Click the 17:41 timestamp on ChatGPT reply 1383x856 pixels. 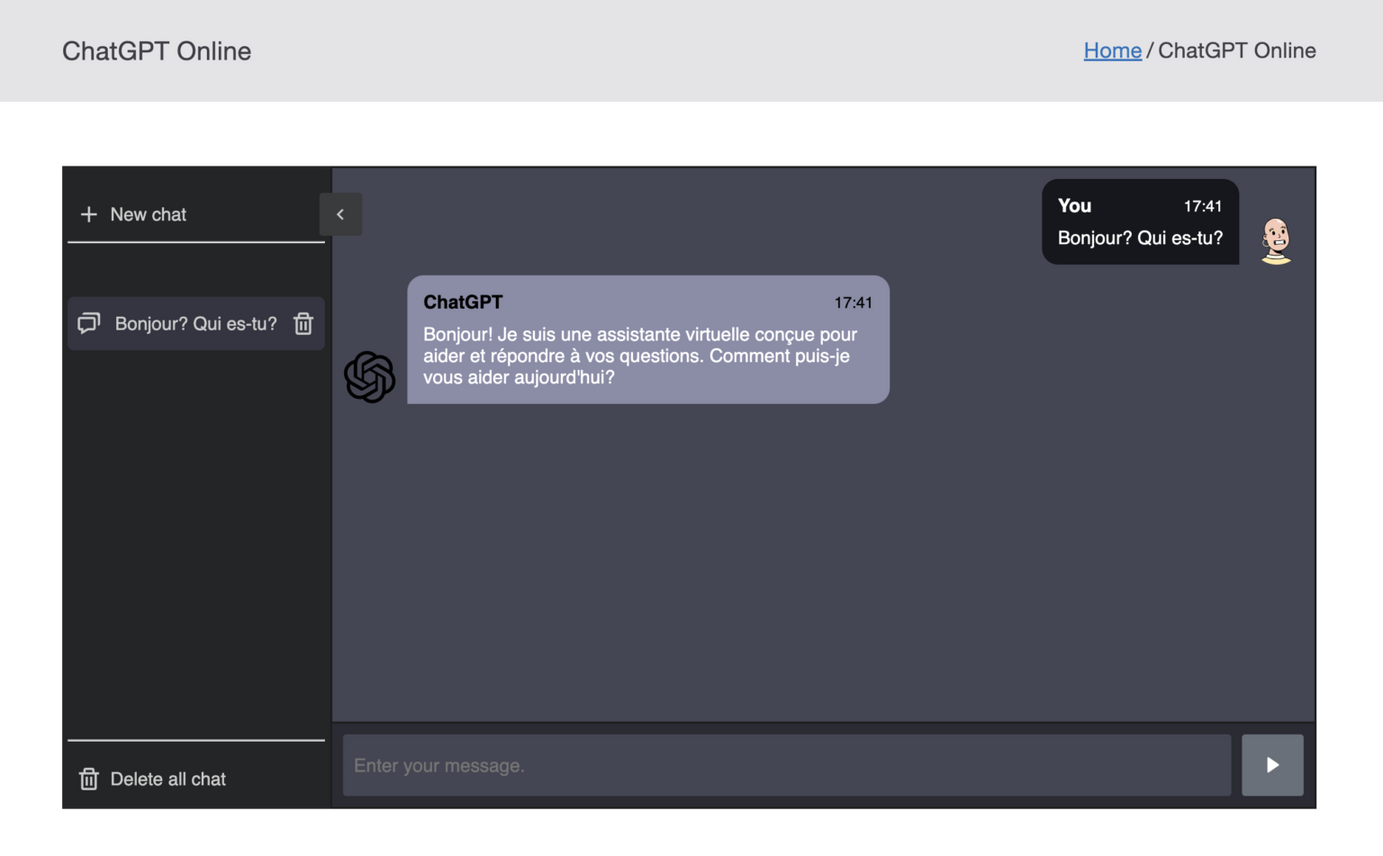854,302
